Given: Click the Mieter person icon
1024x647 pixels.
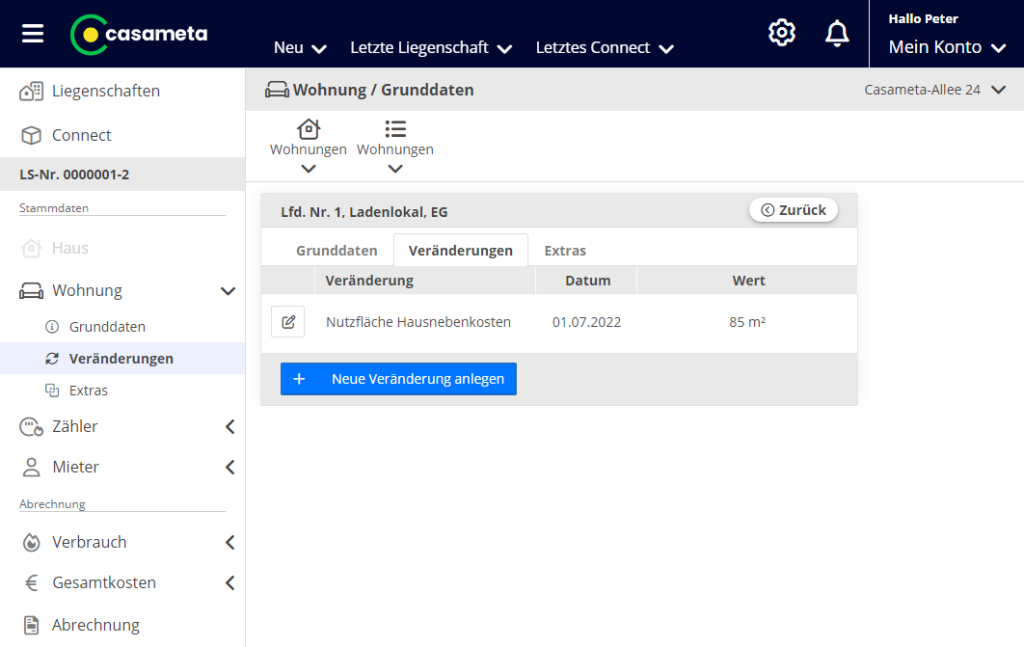Looking at the screenshot, I should click(31, 467).
